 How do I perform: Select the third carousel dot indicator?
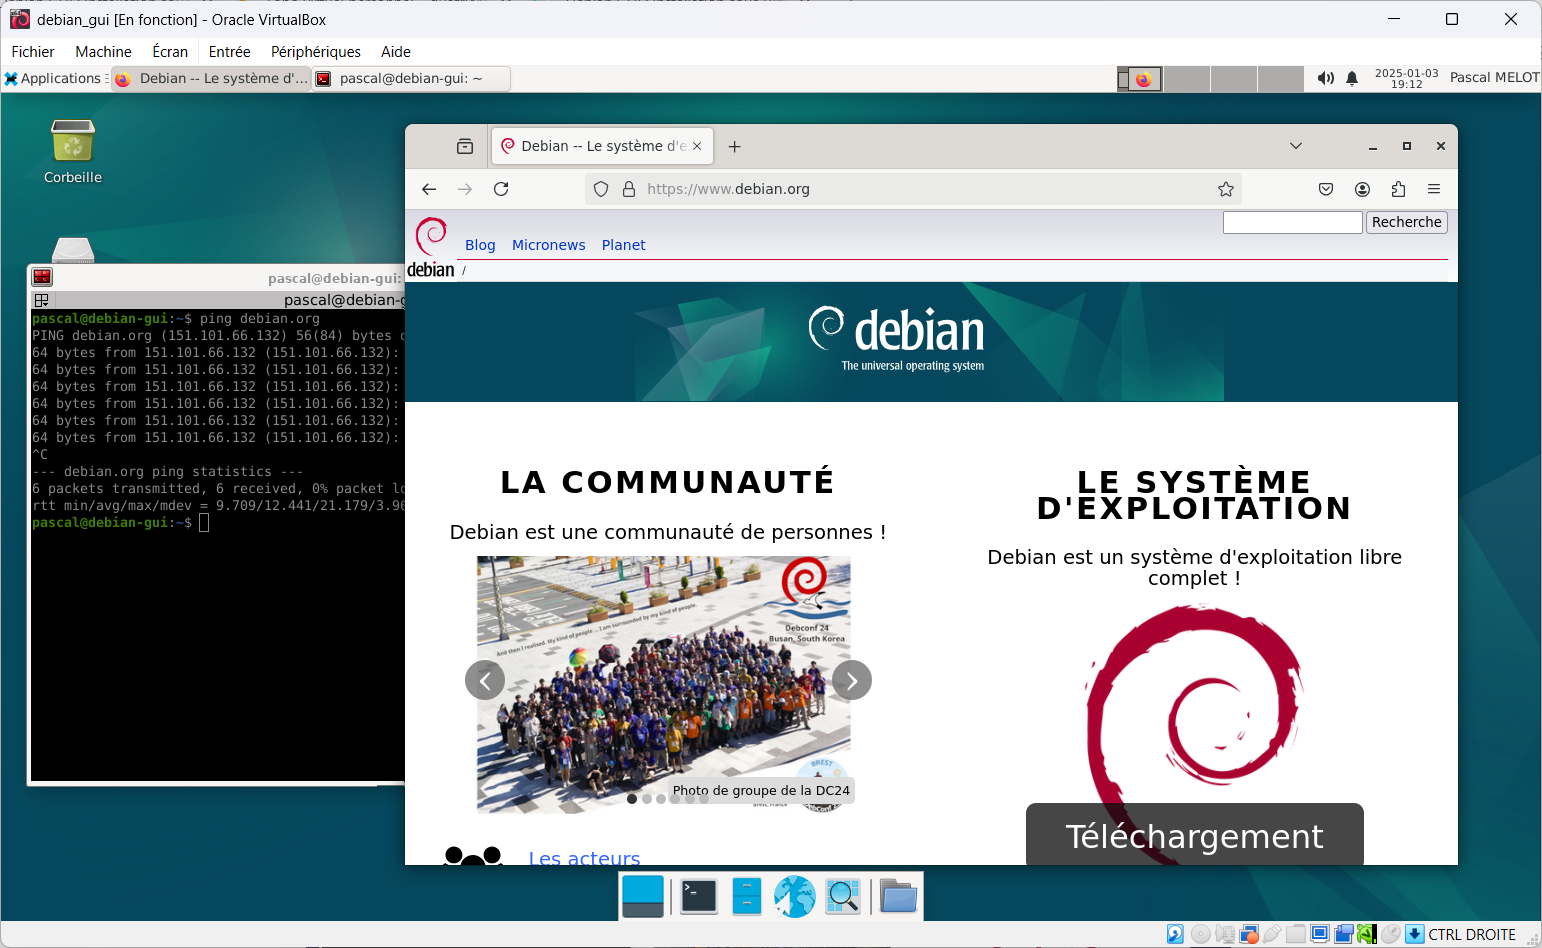tap(661, 799)
